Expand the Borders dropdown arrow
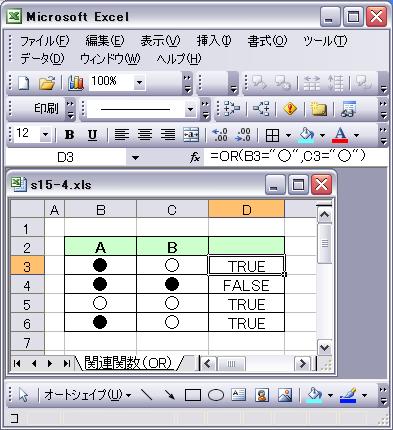 click(x=288, y=135)
